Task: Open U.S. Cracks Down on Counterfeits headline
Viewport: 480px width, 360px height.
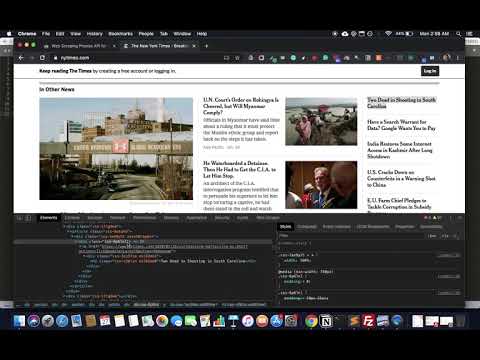Action: click(401, 178)
